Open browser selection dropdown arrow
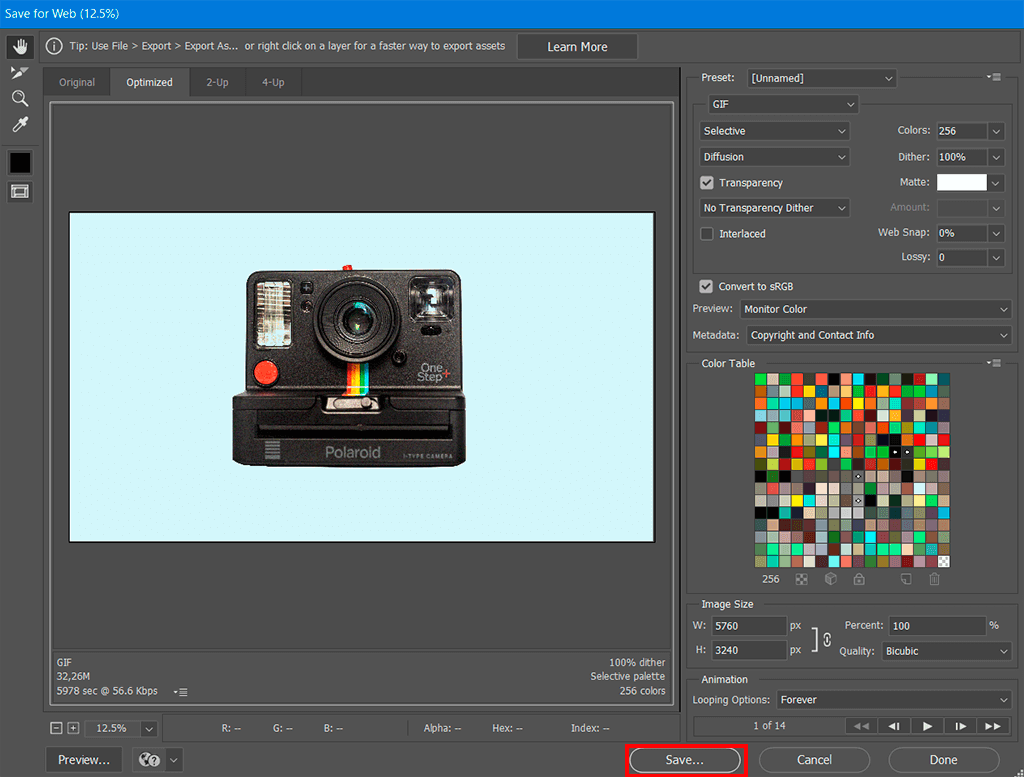 [174, 759]
